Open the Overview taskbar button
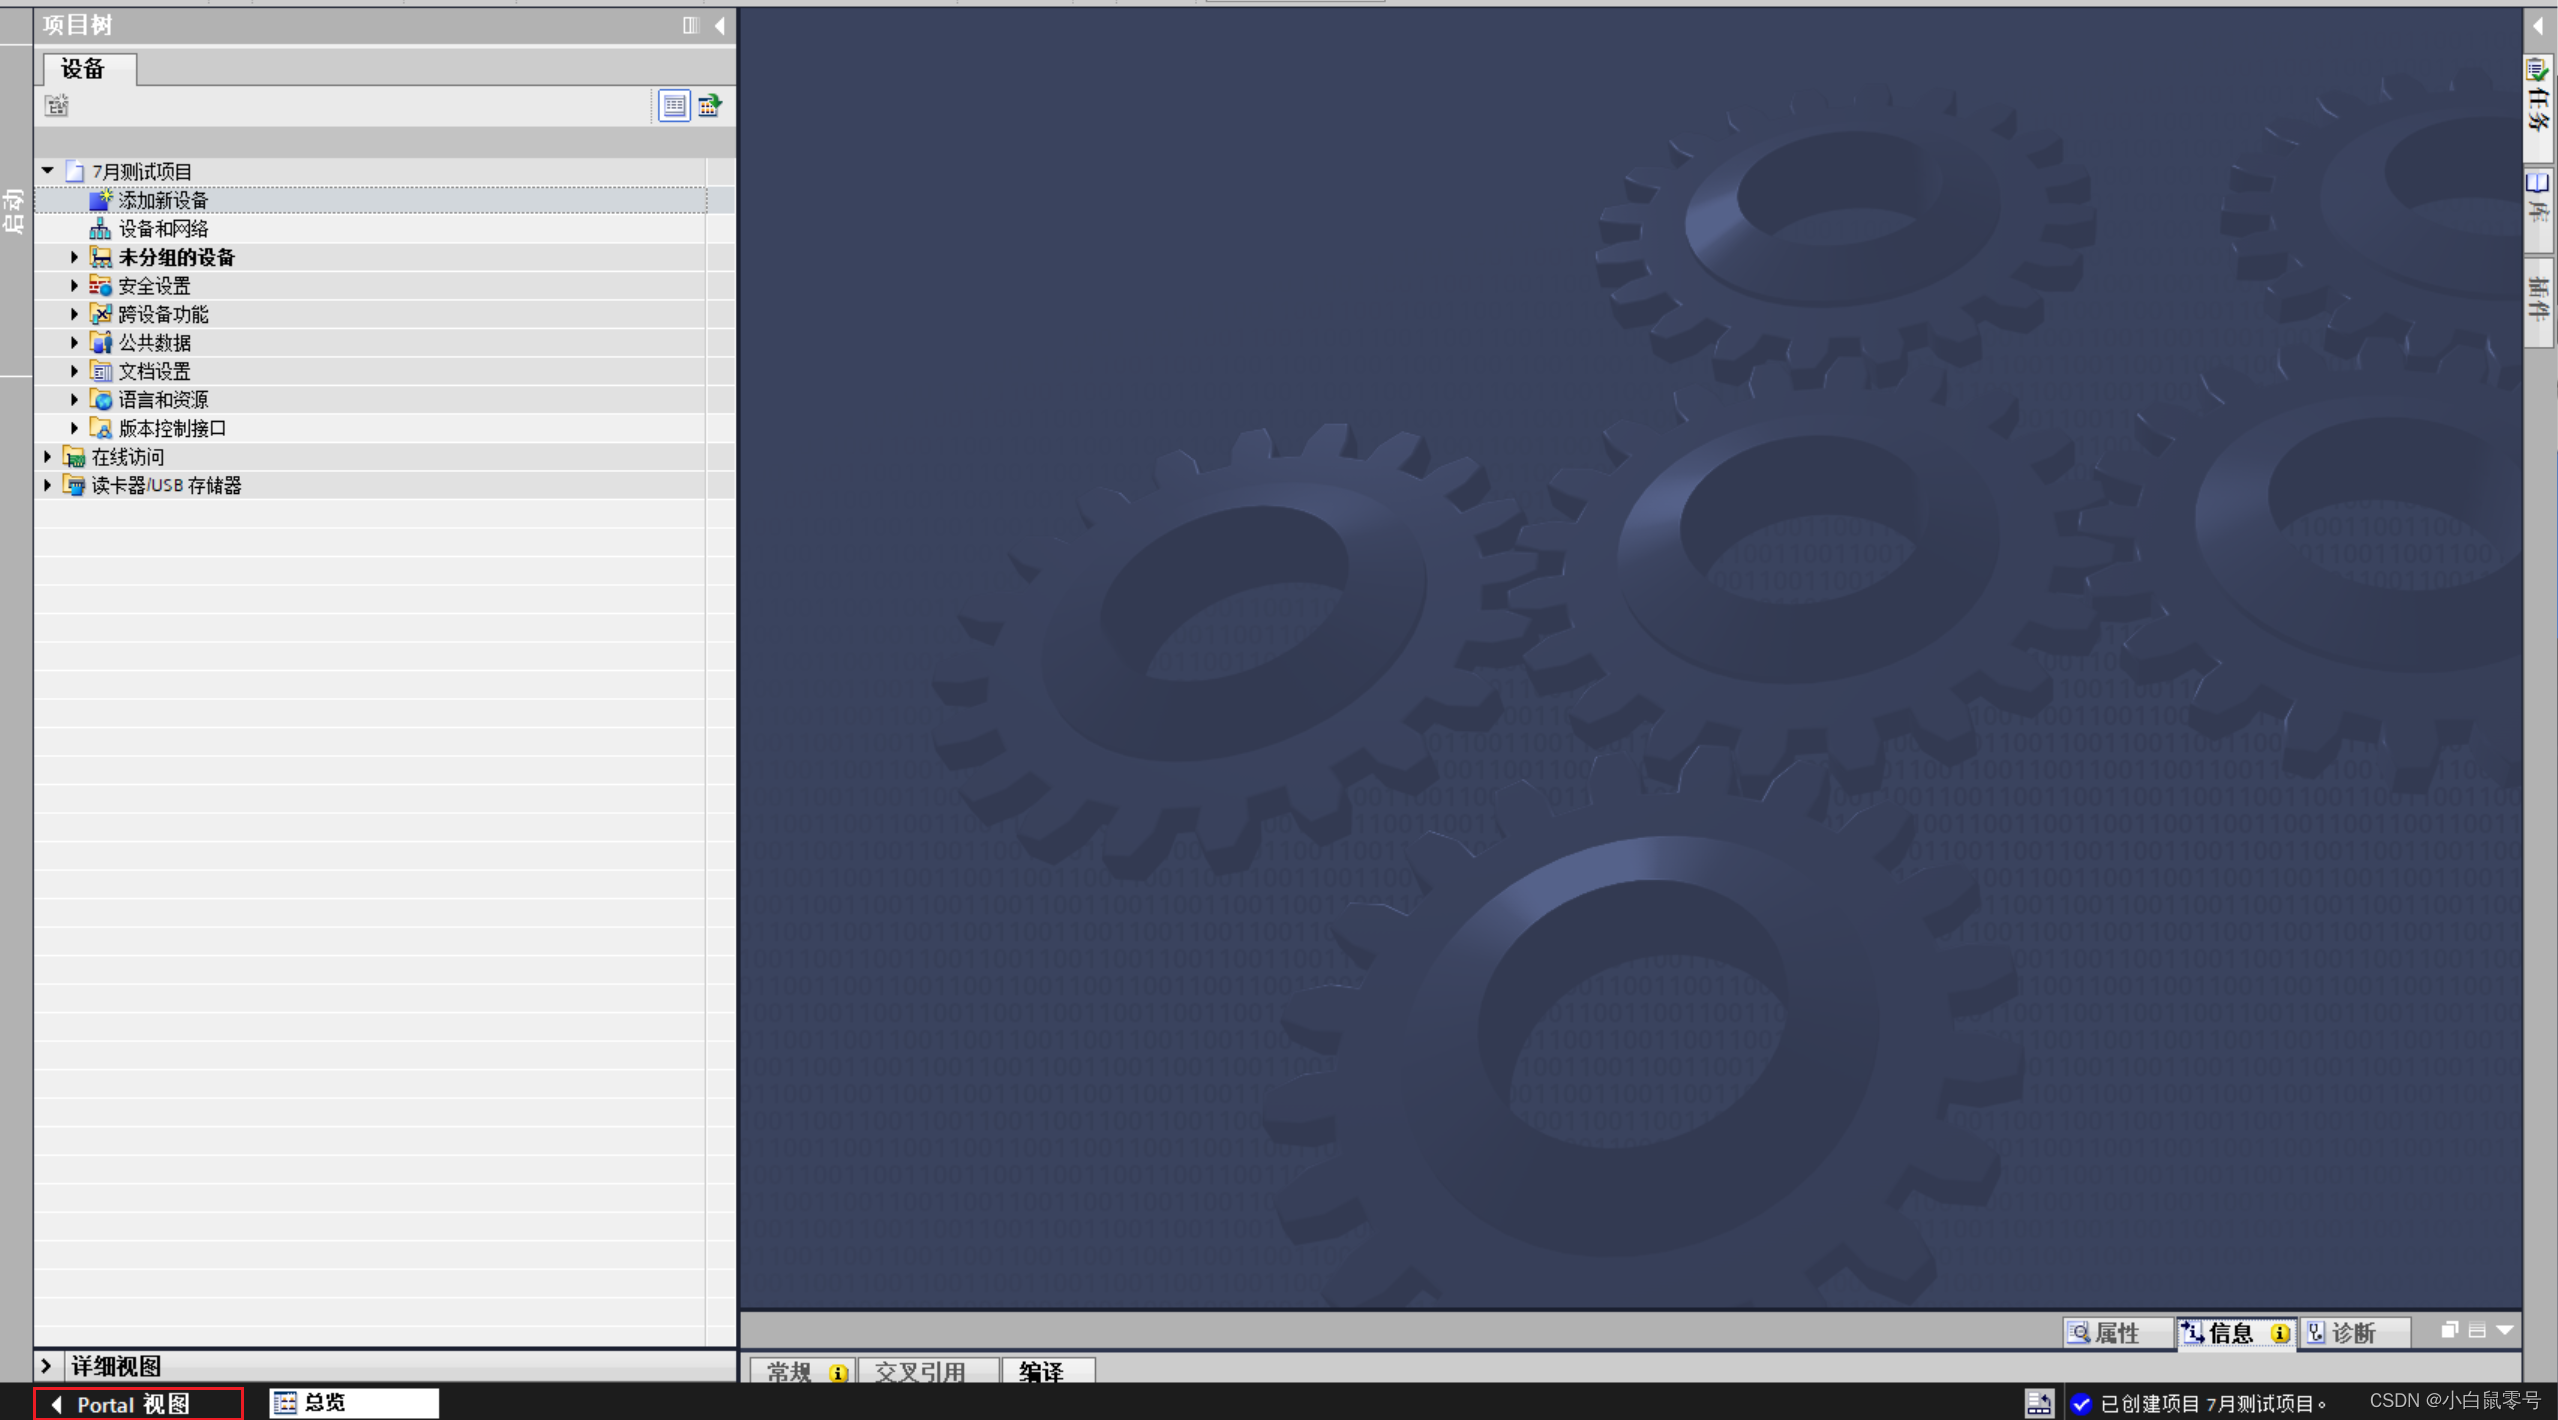The width and height of the screenshot is (2558, 1420). (x=353, y=1403)
